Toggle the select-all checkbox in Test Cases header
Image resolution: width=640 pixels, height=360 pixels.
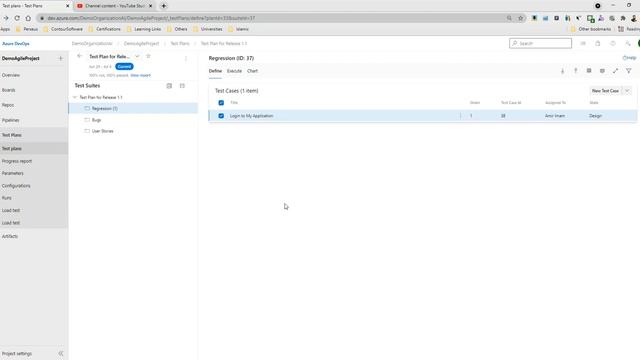click(221, 103)
